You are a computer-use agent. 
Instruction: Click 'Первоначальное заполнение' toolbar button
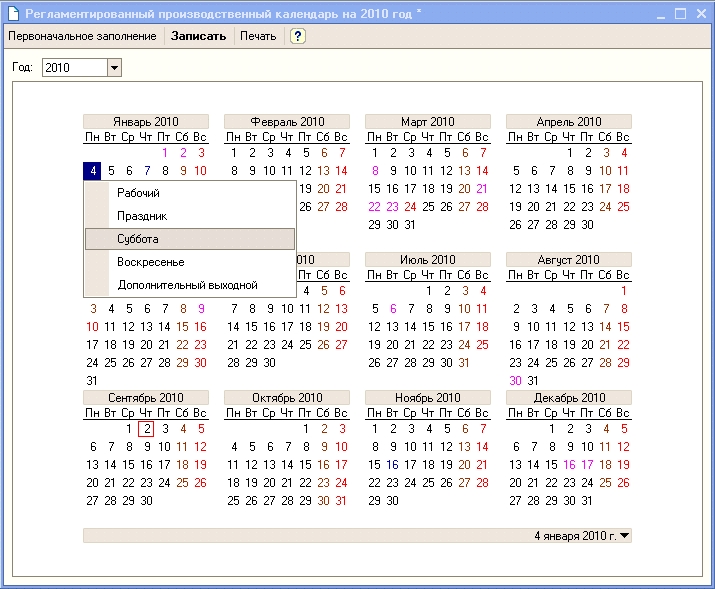point(82,36)
